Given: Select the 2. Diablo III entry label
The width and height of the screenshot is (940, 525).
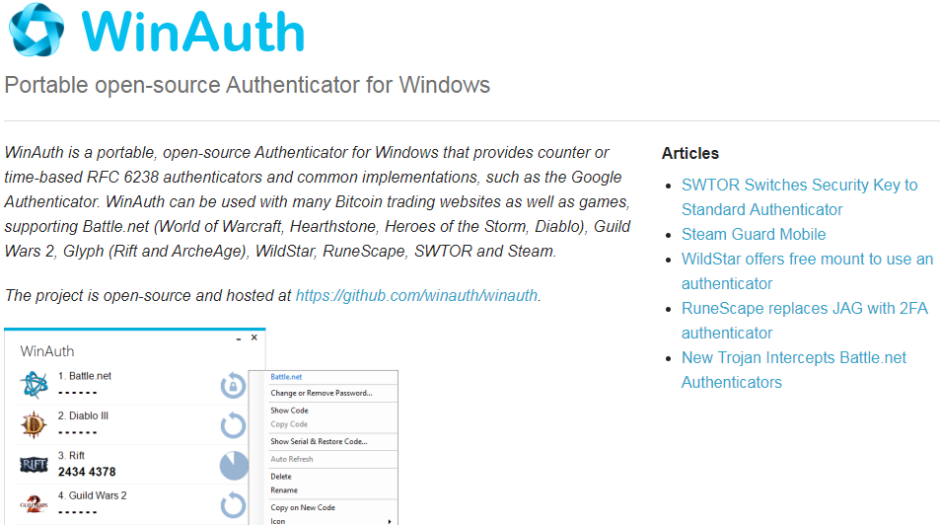Looking at the screenshot, I should coord(83,415).
